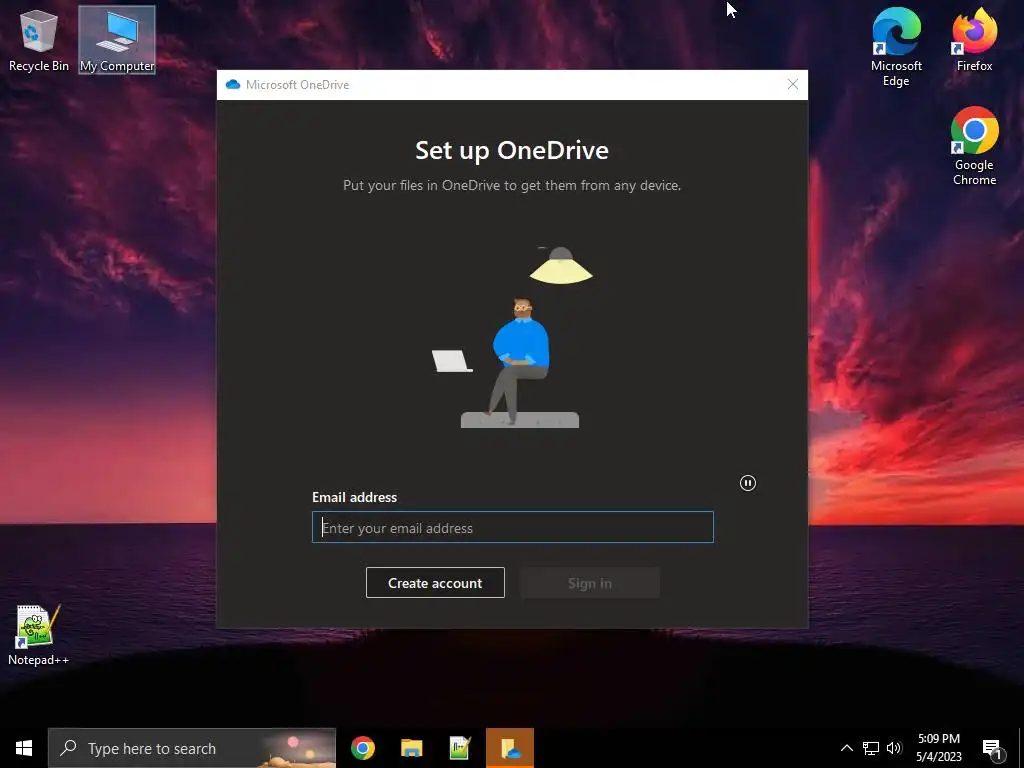Open Notepad++ from the taskbar
The height and width of the screenshot is (768, 1024).
[460, 748]
